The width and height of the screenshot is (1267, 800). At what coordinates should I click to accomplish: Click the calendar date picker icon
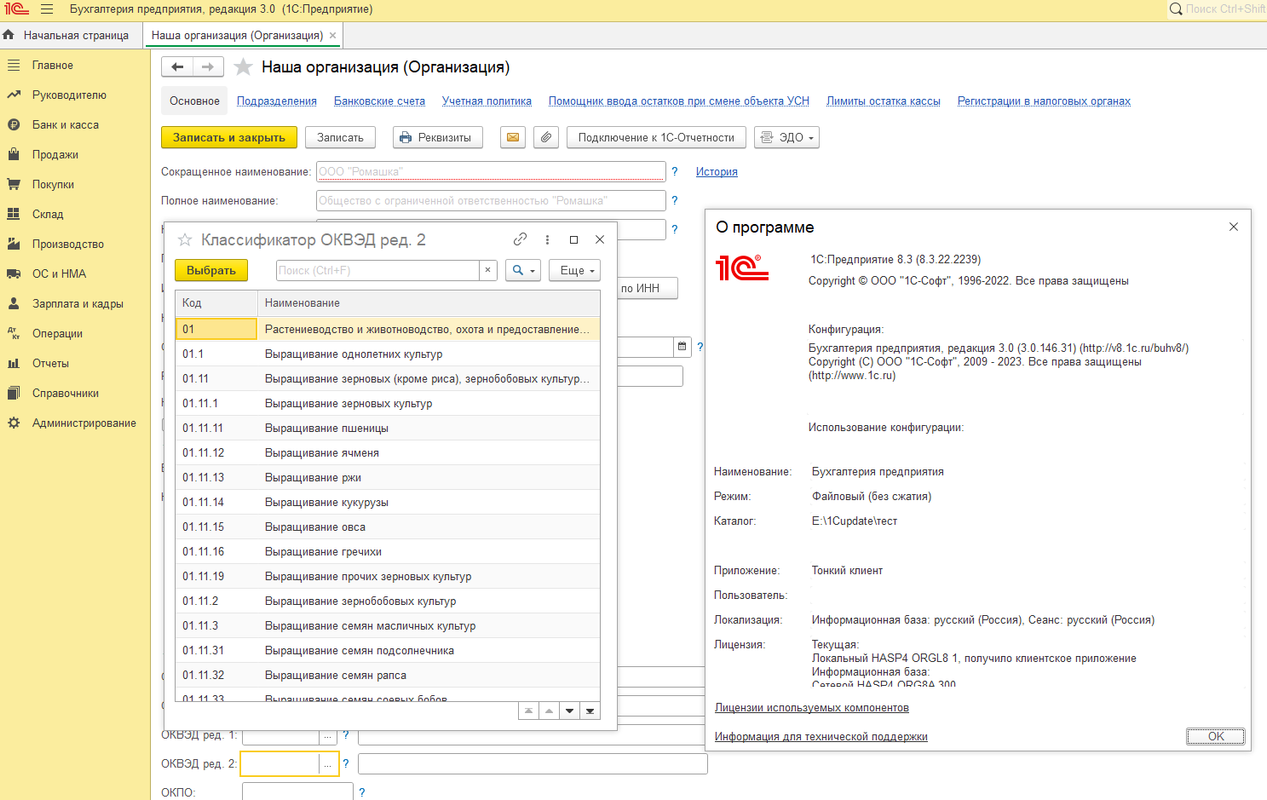pos(683,347)
